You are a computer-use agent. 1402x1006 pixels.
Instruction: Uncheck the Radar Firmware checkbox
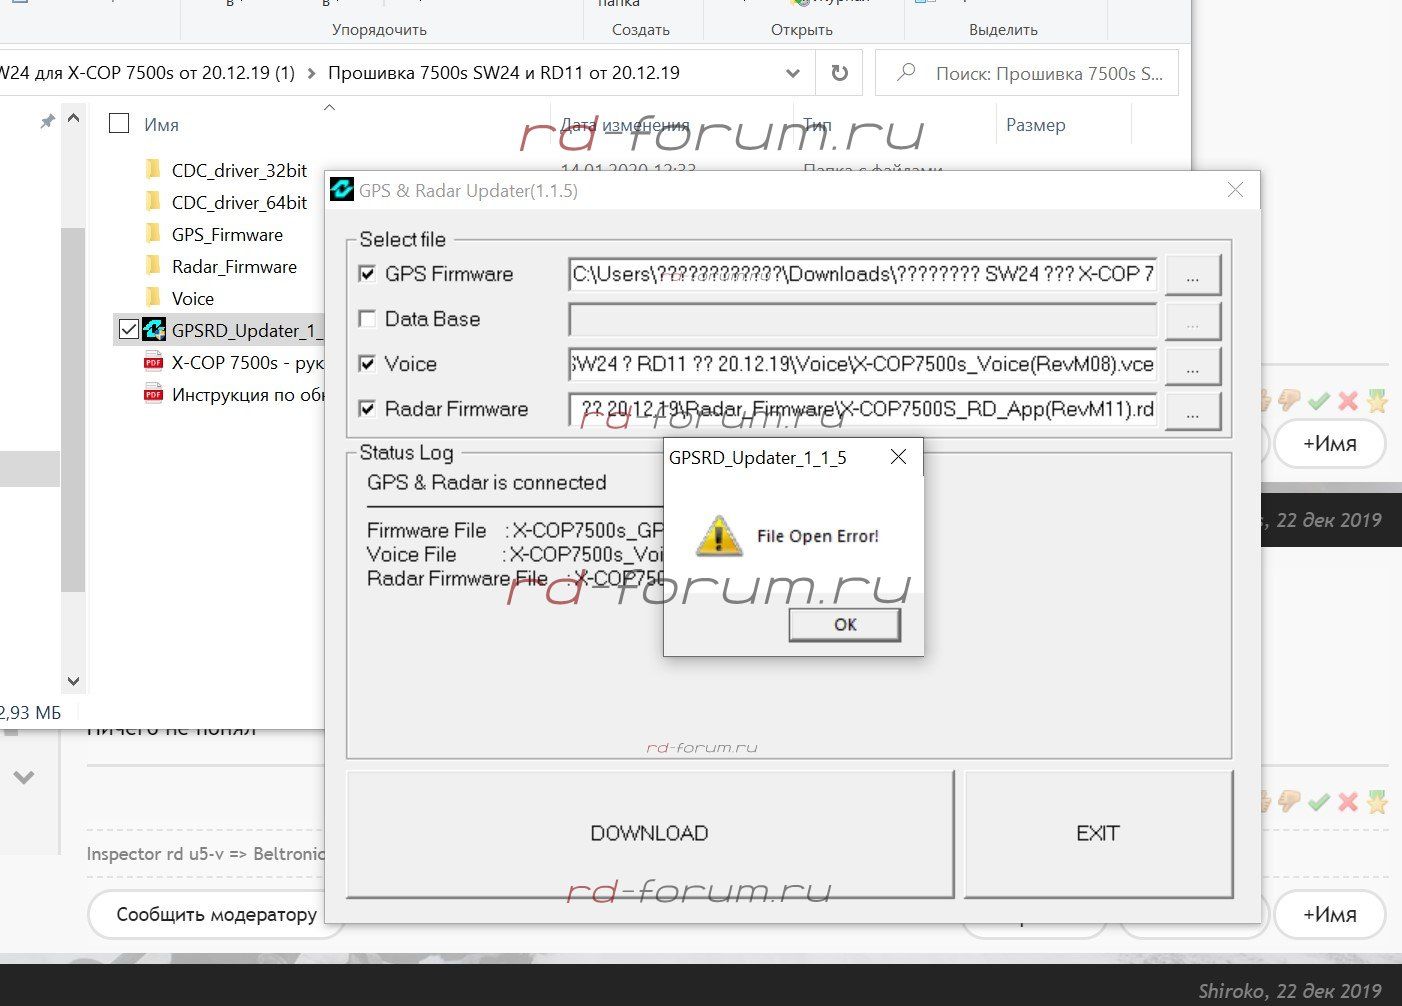(x=368, y=409)
